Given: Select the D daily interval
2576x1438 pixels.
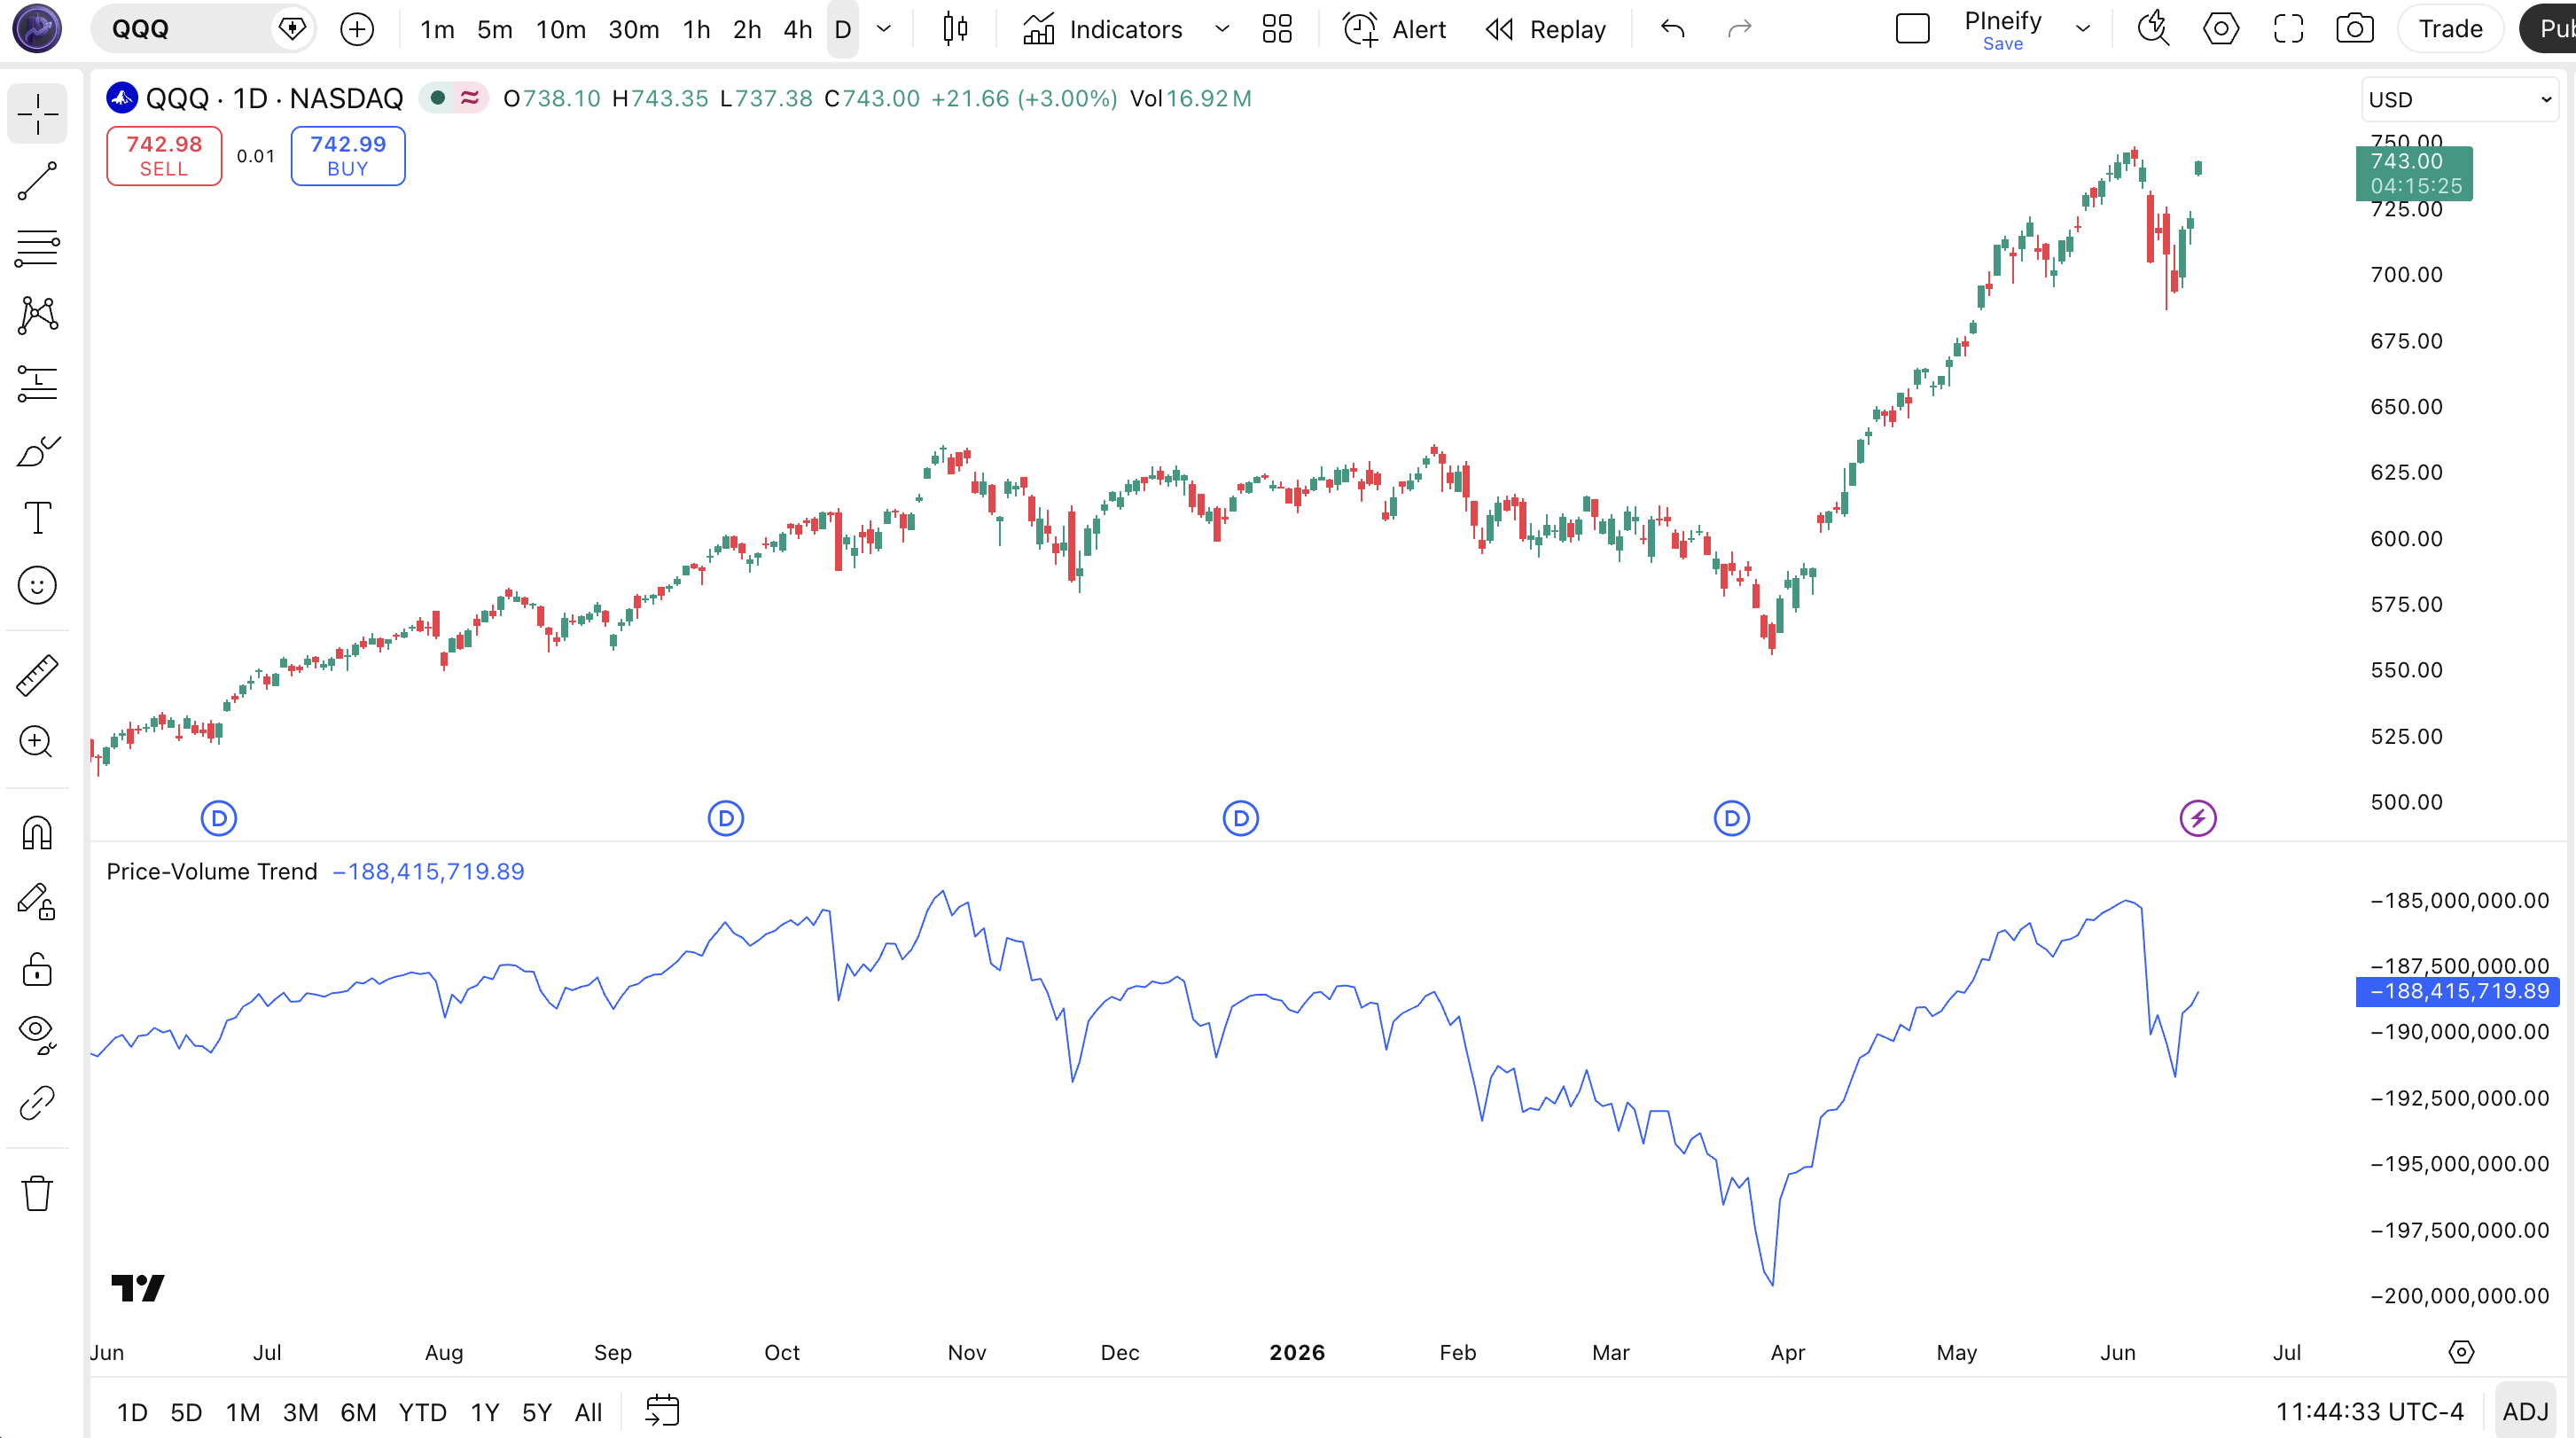Looking at the screenshot, I should tap(843, 29).
